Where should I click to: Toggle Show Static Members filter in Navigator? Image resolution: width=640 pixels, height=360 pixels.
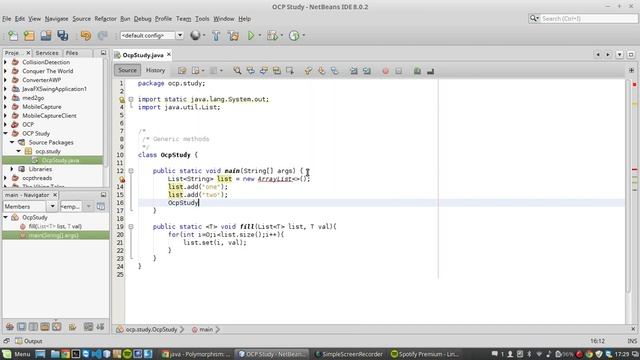click(x=33, y=327)
